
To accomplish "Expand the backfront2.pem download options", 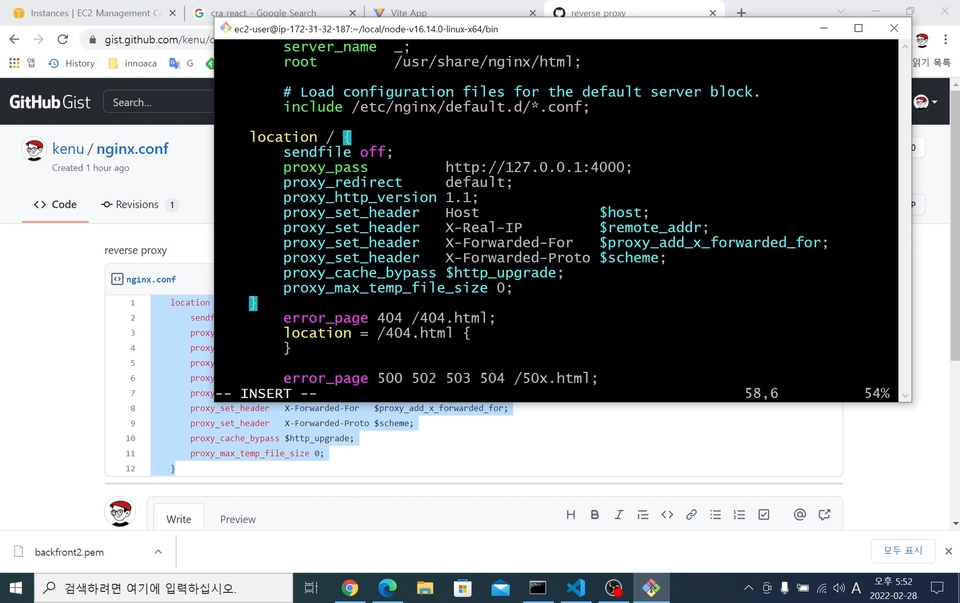I will (x=158, y=552).
